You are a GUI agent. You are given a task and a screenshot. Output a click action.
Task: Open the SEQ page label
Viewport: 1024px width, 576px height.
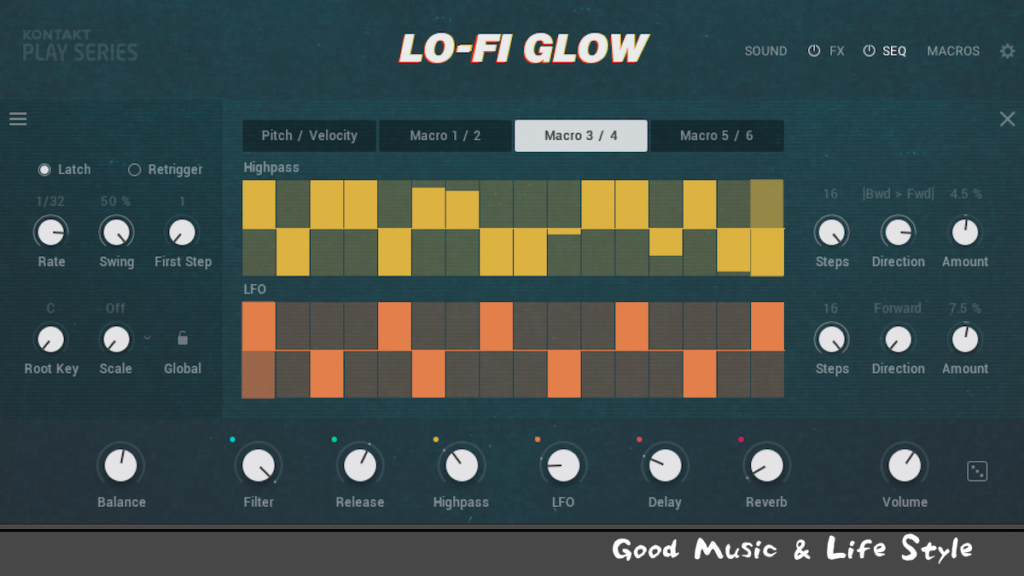894,51
